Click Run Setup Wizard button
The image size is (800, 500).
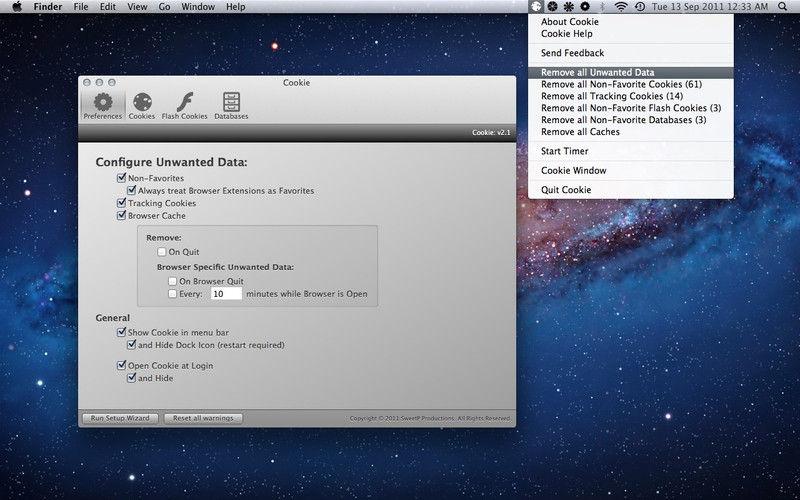[120, 418]
